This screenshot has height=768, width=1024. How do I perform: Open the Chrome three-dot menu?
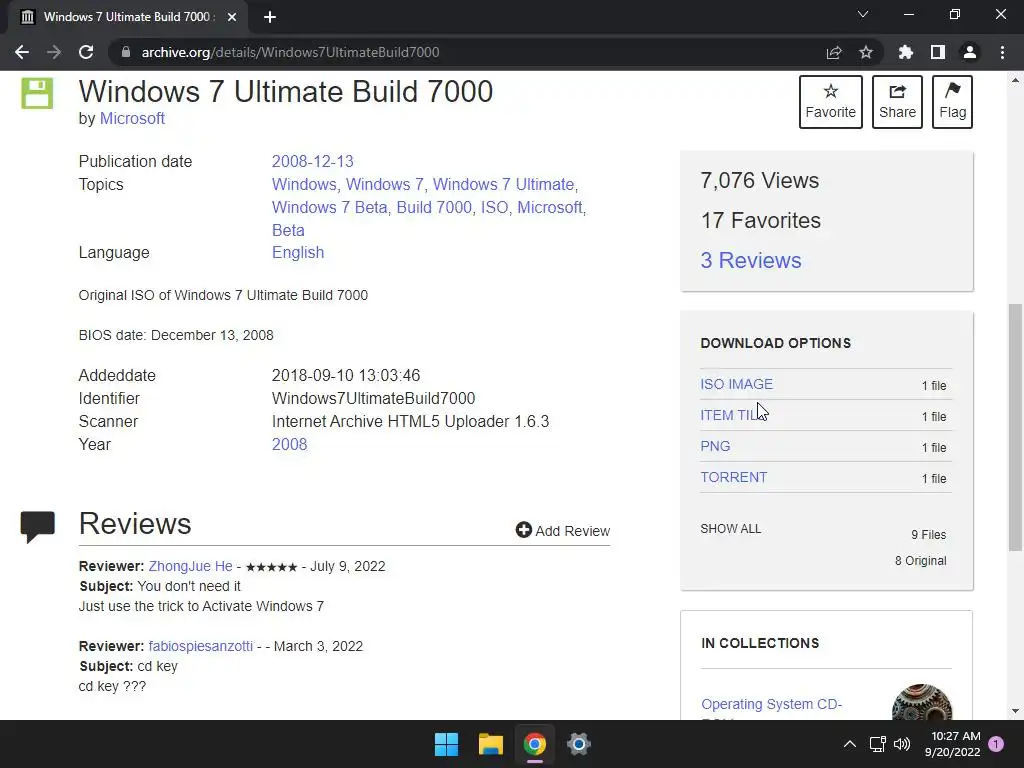click(x=1002, y=52)
